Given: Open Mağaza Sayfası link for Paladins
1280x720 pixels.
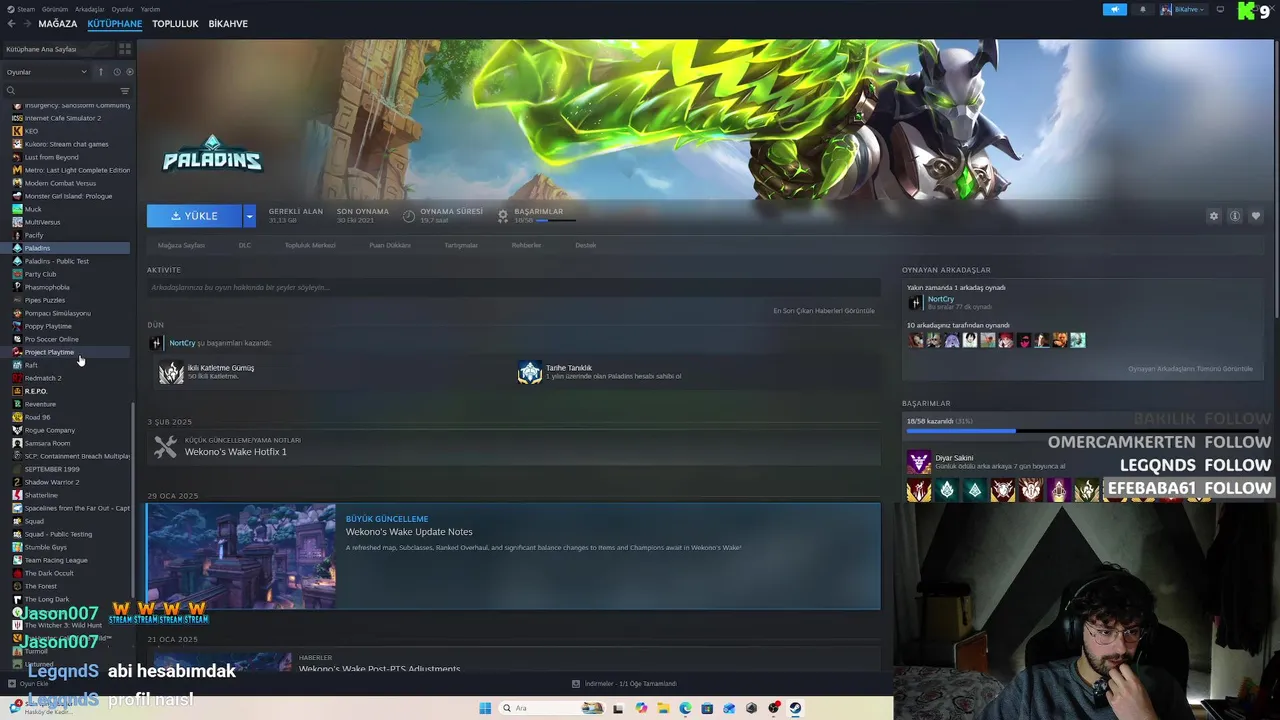Looking at the screenshot, I should tap(181, 245).
